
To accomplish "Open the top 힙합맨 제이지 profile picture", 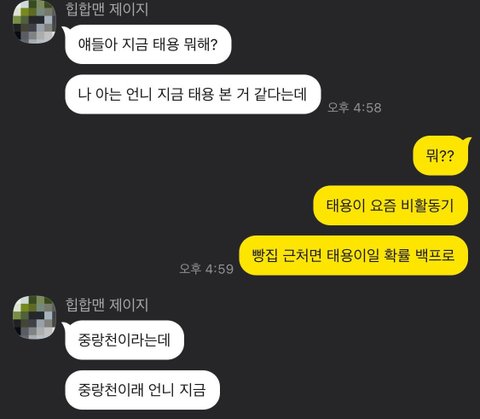I will [34, 22].
